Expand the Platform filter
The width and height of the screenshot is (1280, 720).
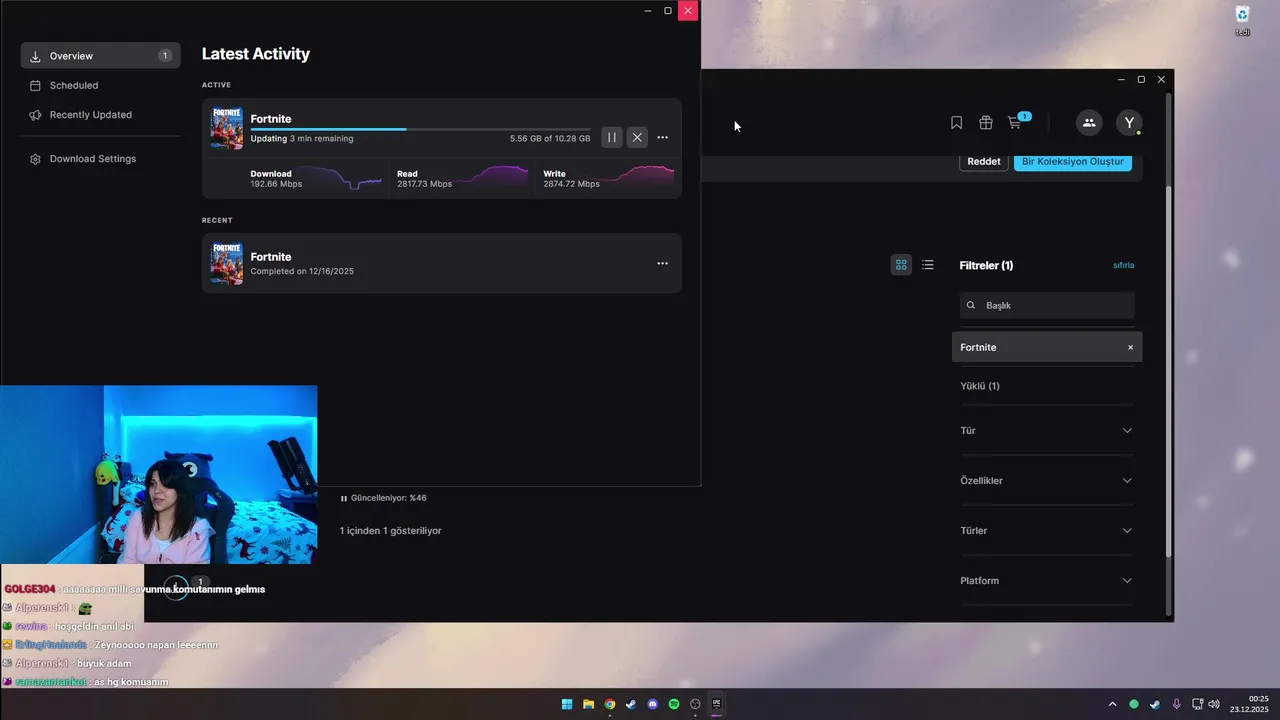pos(1047,581)
